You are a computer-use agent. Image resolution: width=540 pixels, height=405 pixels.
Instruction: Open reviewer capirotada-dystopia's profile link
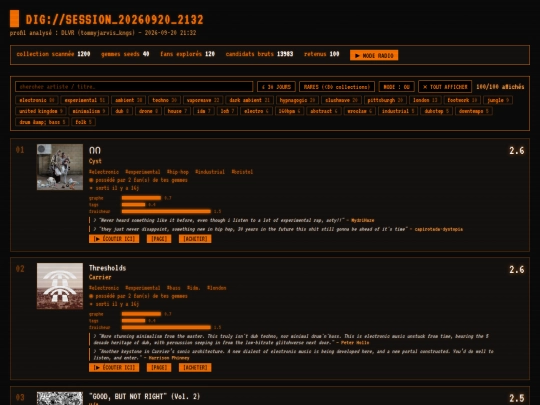pyautogui.click(x=438, y=229)
